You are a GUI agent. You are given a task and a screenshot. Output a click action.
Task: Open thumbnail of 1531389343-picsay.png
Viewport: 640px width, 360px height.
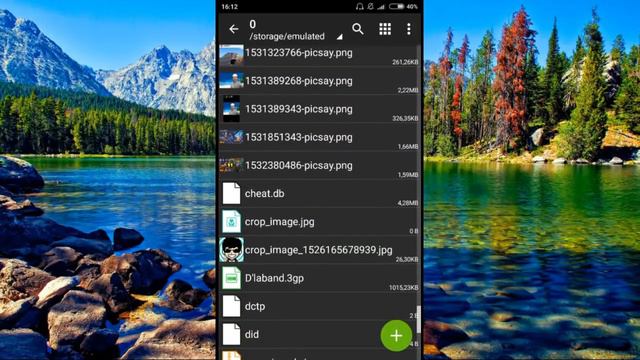coord(231,109)
